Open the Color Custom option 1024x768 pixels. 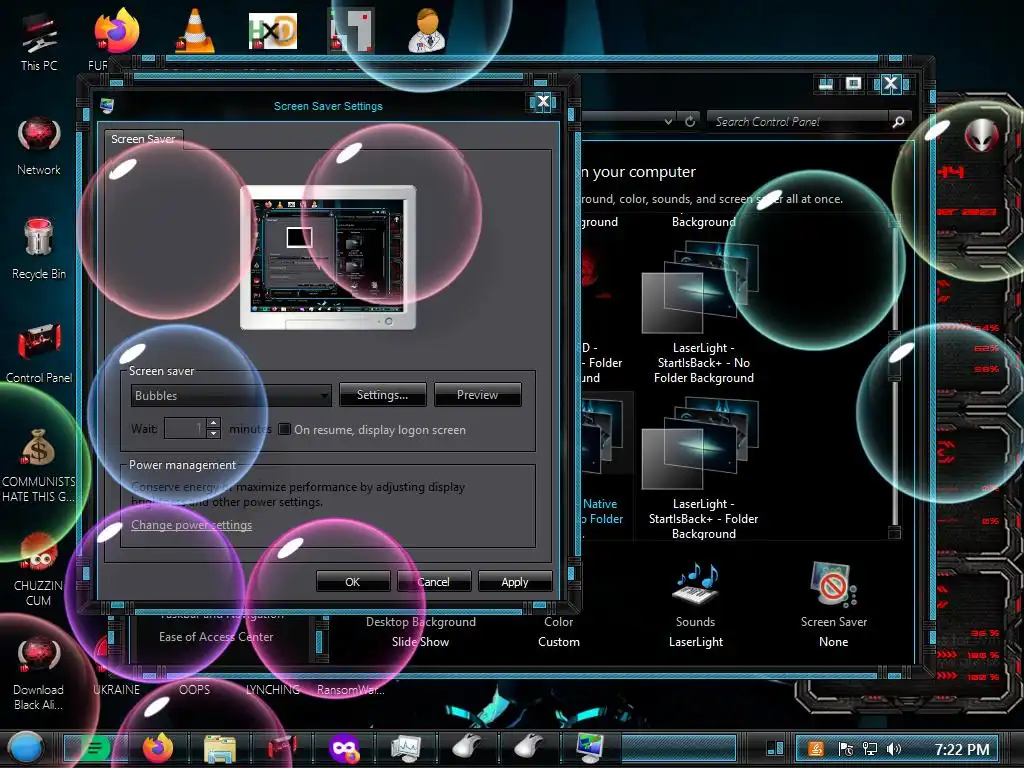(558, 632)
